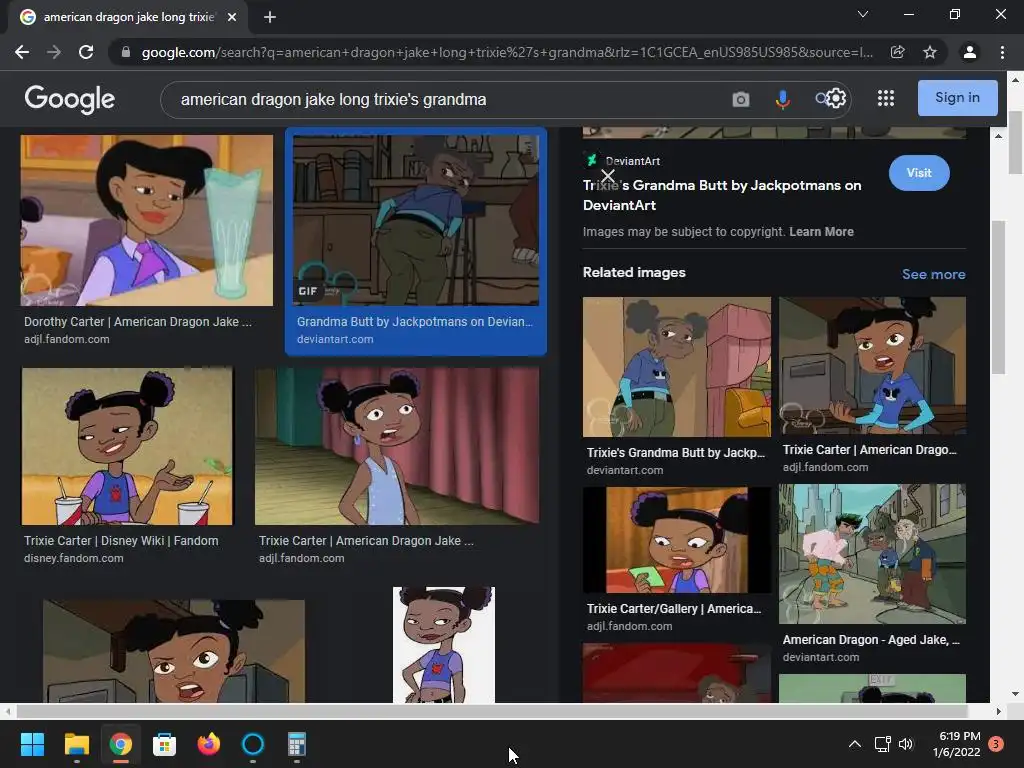
Task: Open the clock showing 6:19 PM
Action: coord(957,744)
